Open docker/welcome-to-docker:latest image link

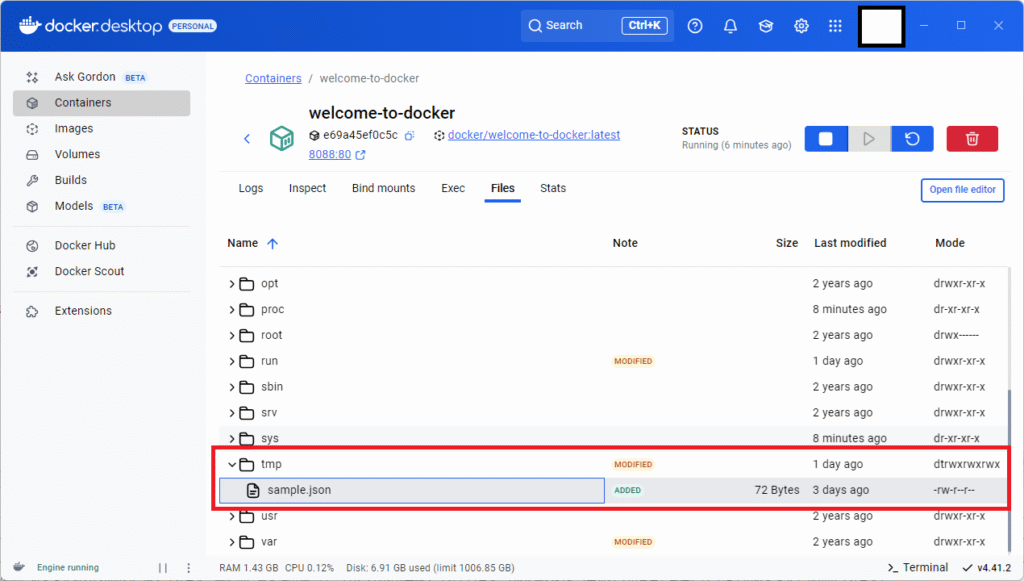point(534,135)
